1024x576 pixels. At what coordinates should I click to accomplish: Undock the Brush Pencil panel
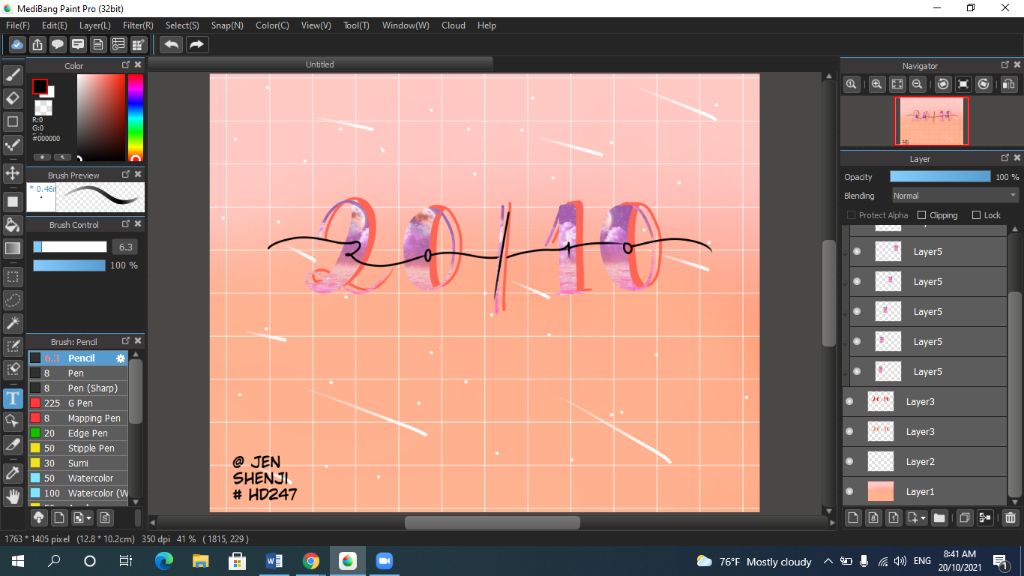pyautogui.click(x=125, y=341)
